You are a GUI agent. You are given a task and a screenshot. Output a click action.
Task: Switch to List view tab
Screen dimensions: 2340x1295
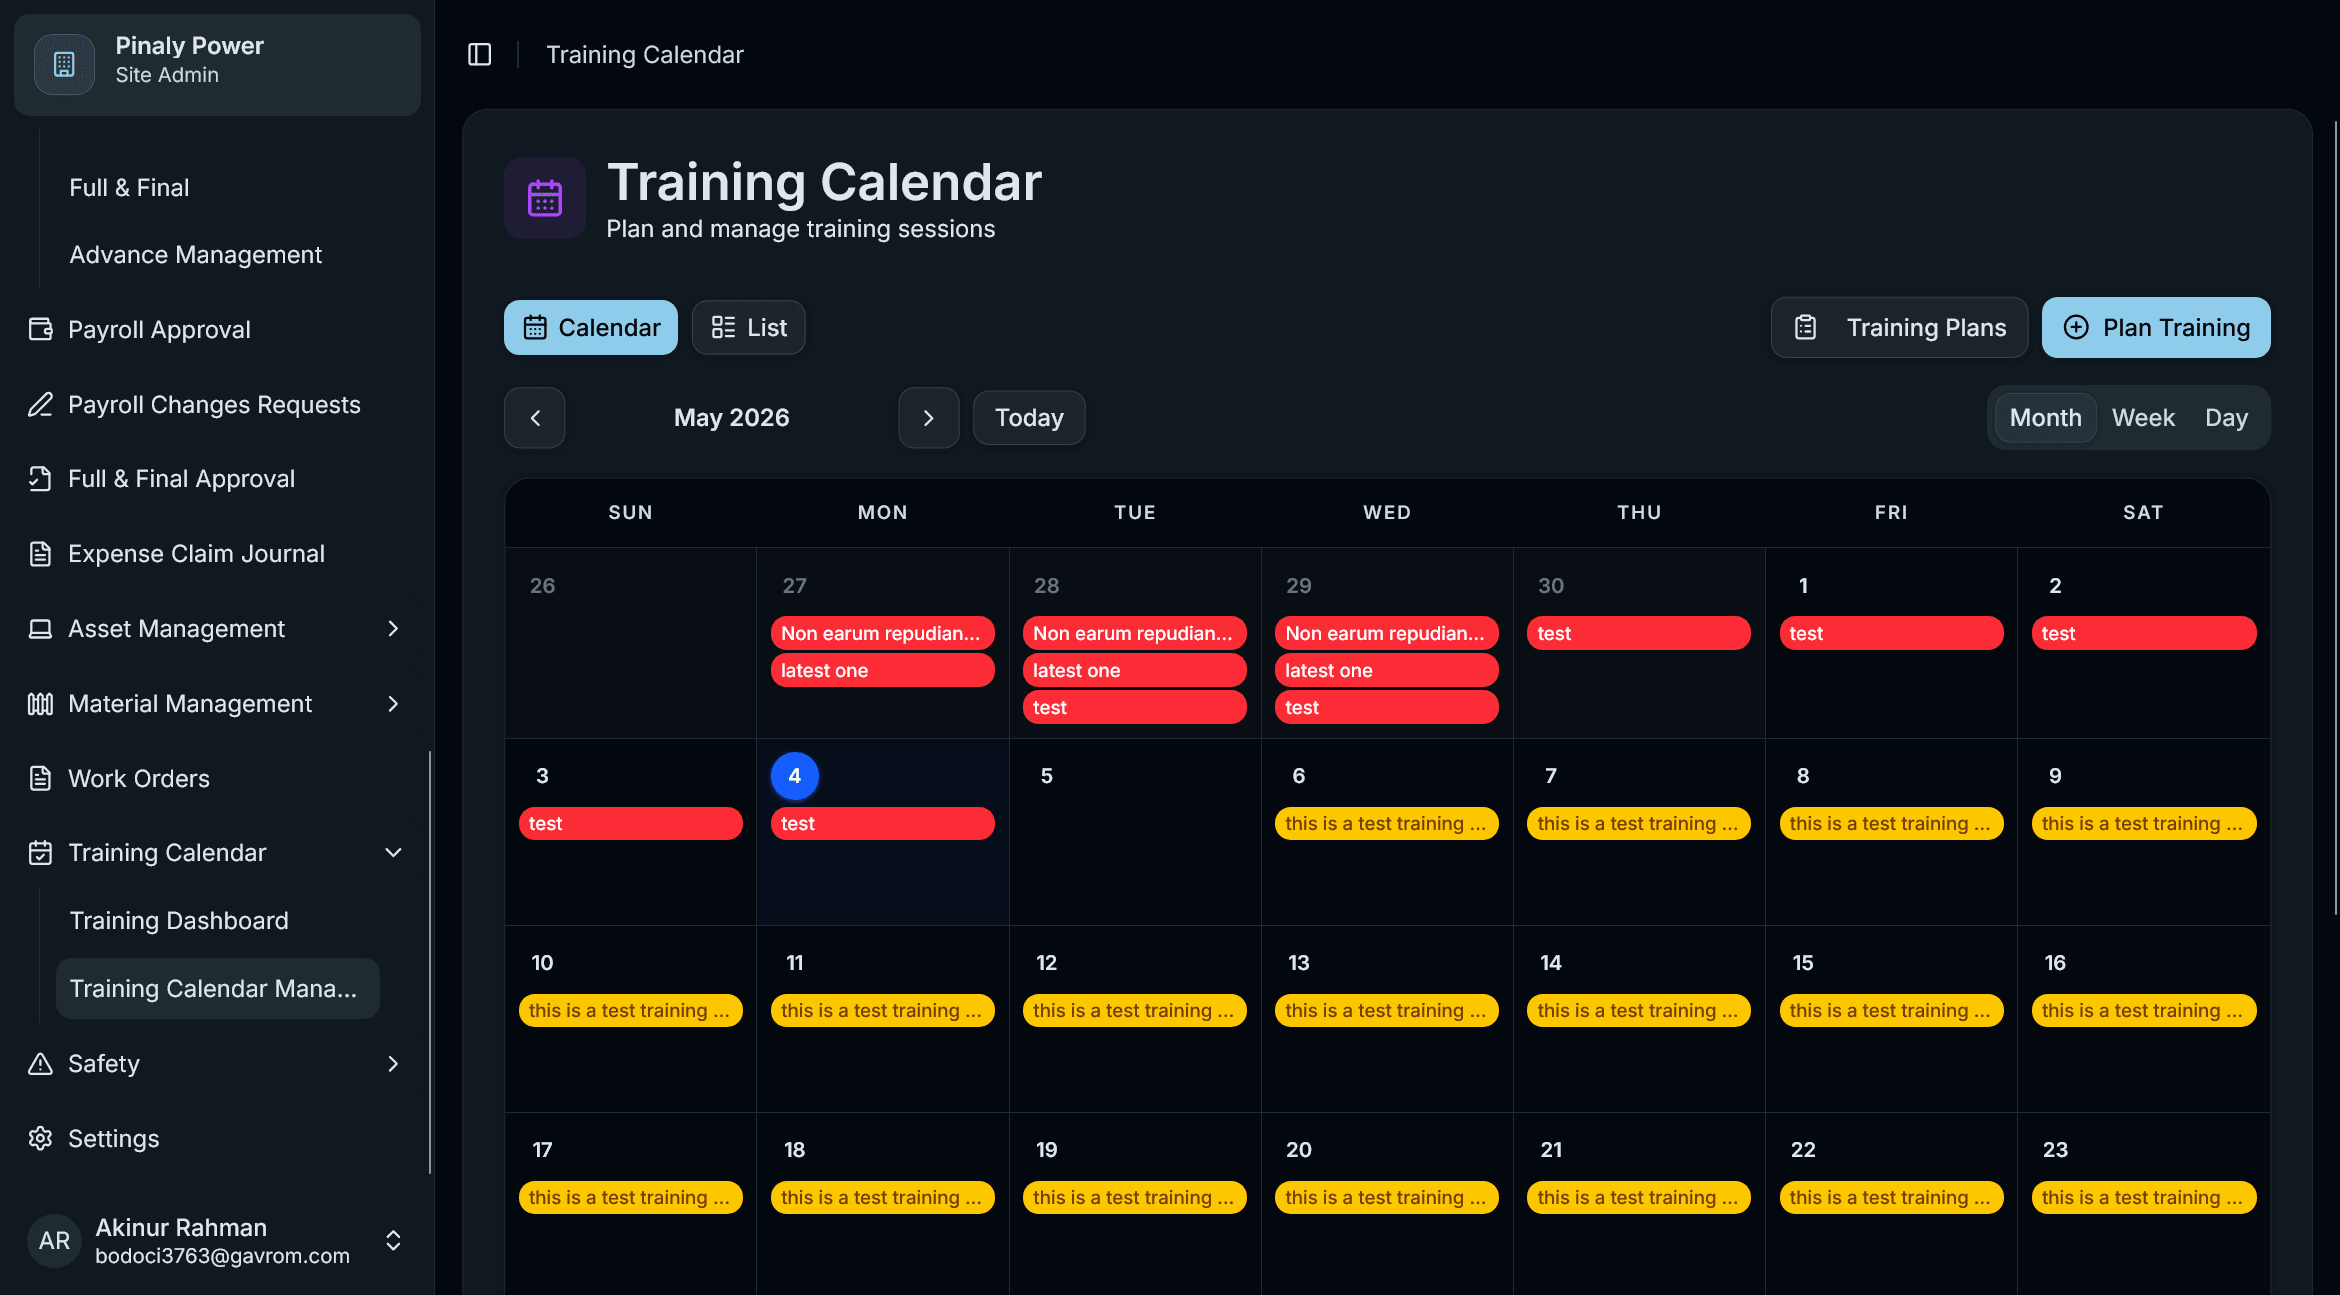(x=748, y=327)
